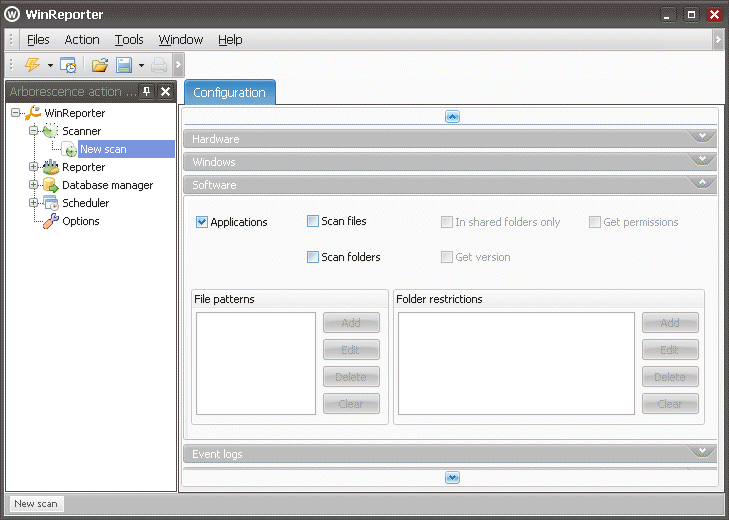This screenshot has height=520, width=729.
Task: Click the New scan document icon
Action: click(x=69, y=149)
